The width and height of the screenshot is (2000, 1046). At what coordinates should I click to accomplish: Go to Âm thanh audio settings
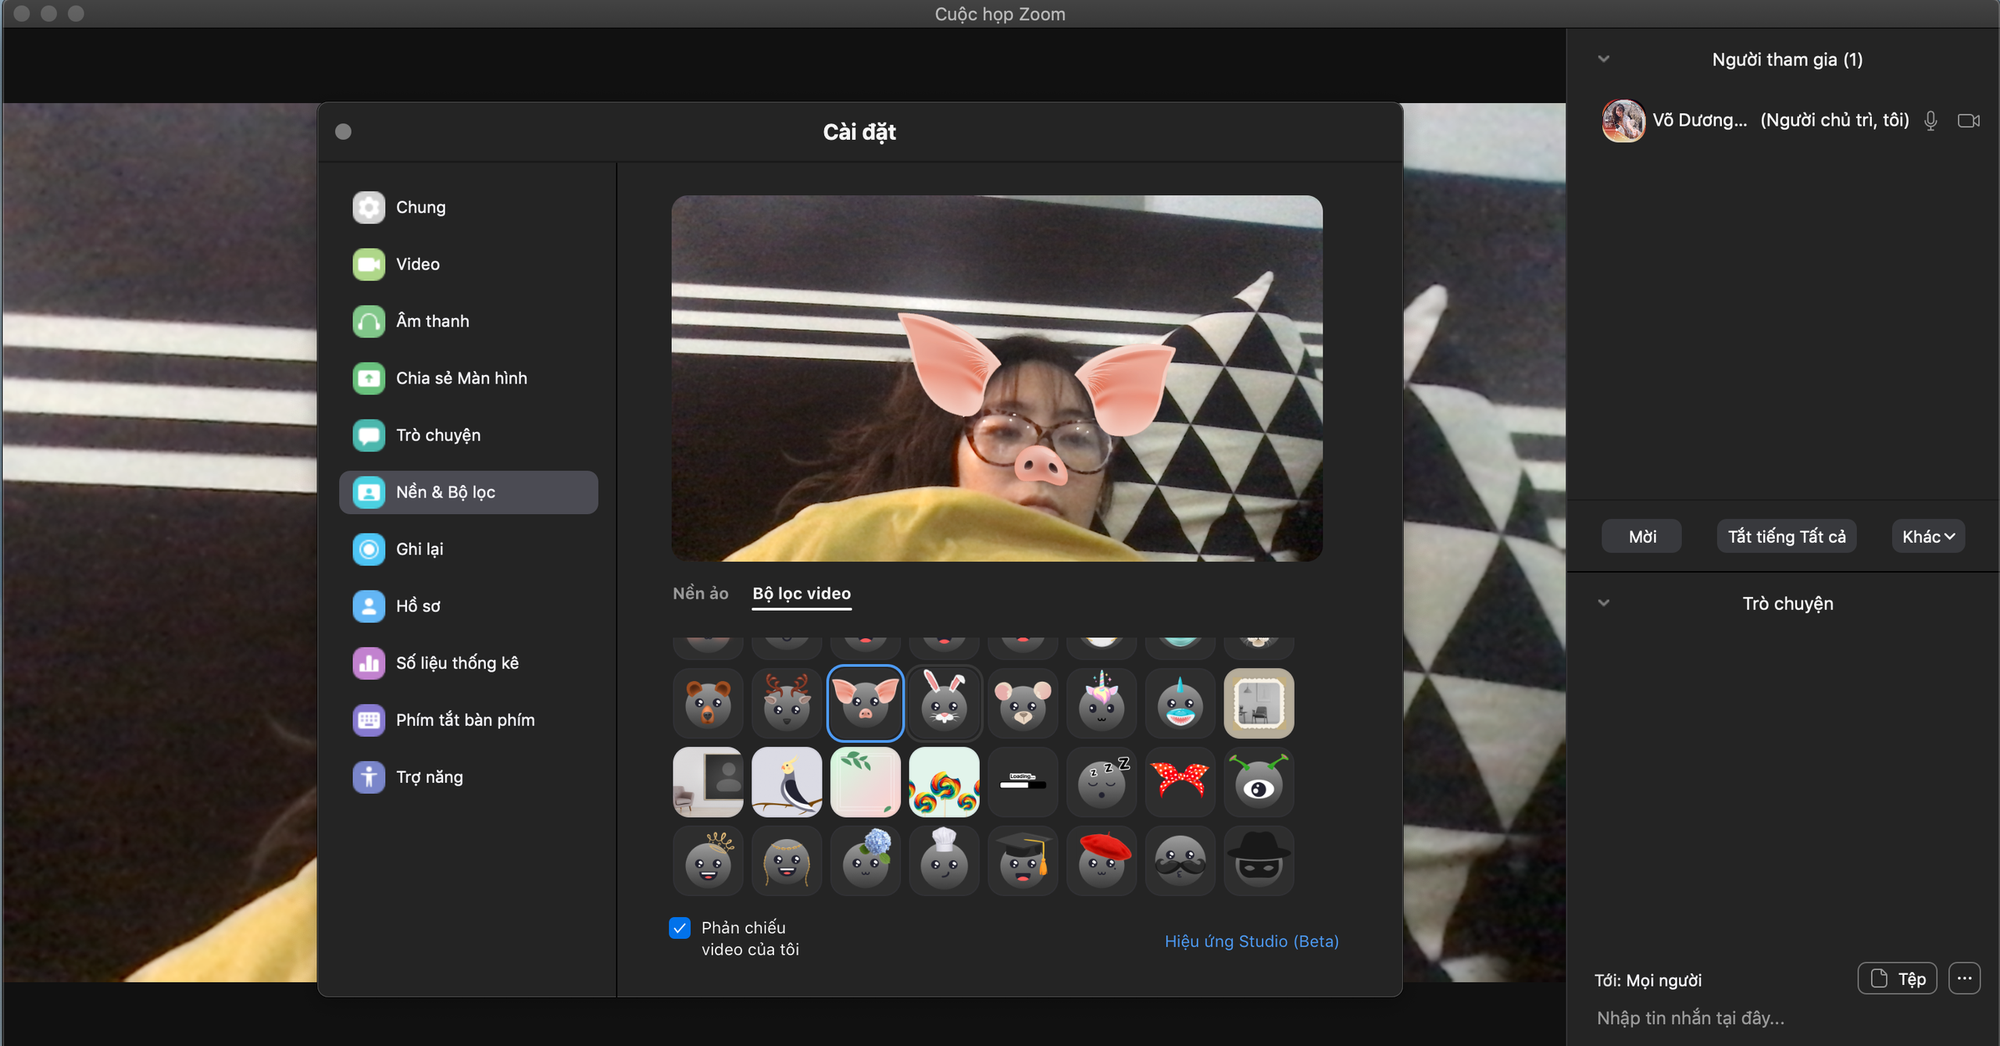click(468, 321)
